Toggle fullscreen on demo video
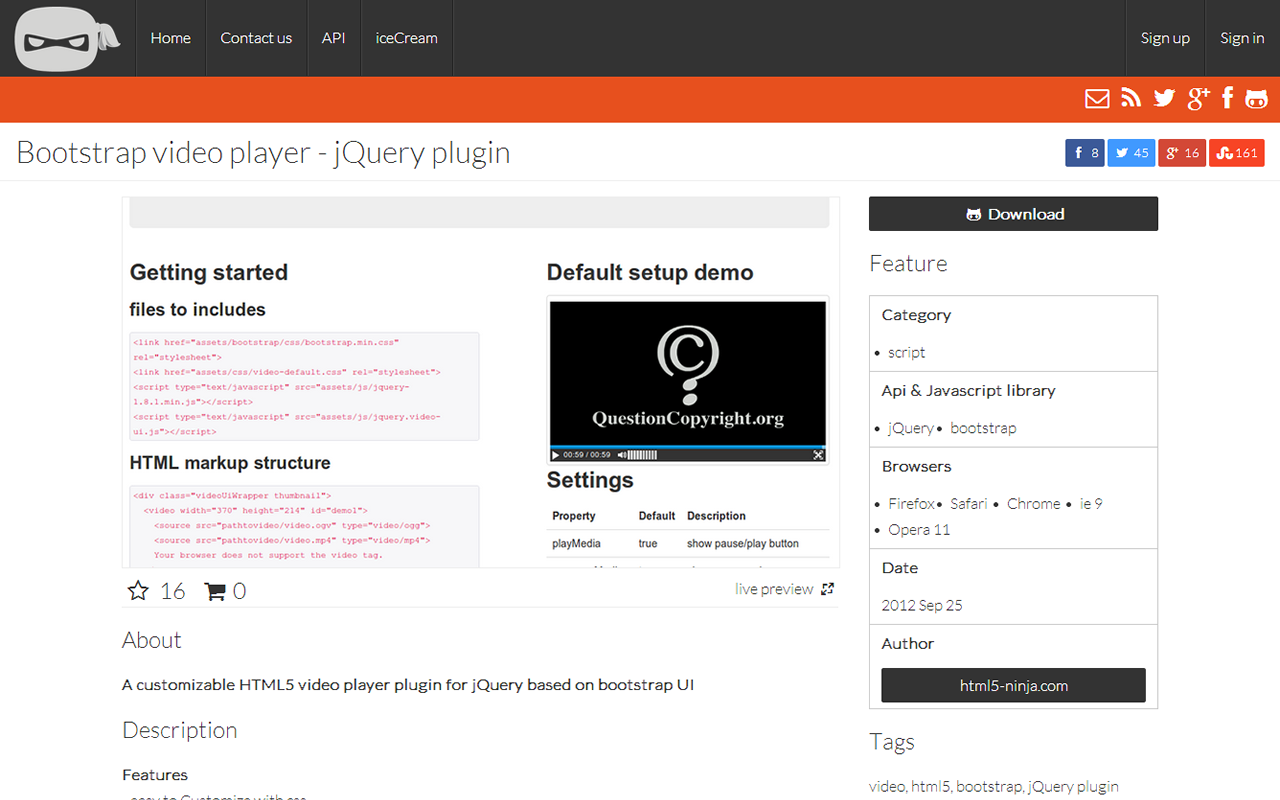Screen dimensions: 1280x800 [818, 455]
